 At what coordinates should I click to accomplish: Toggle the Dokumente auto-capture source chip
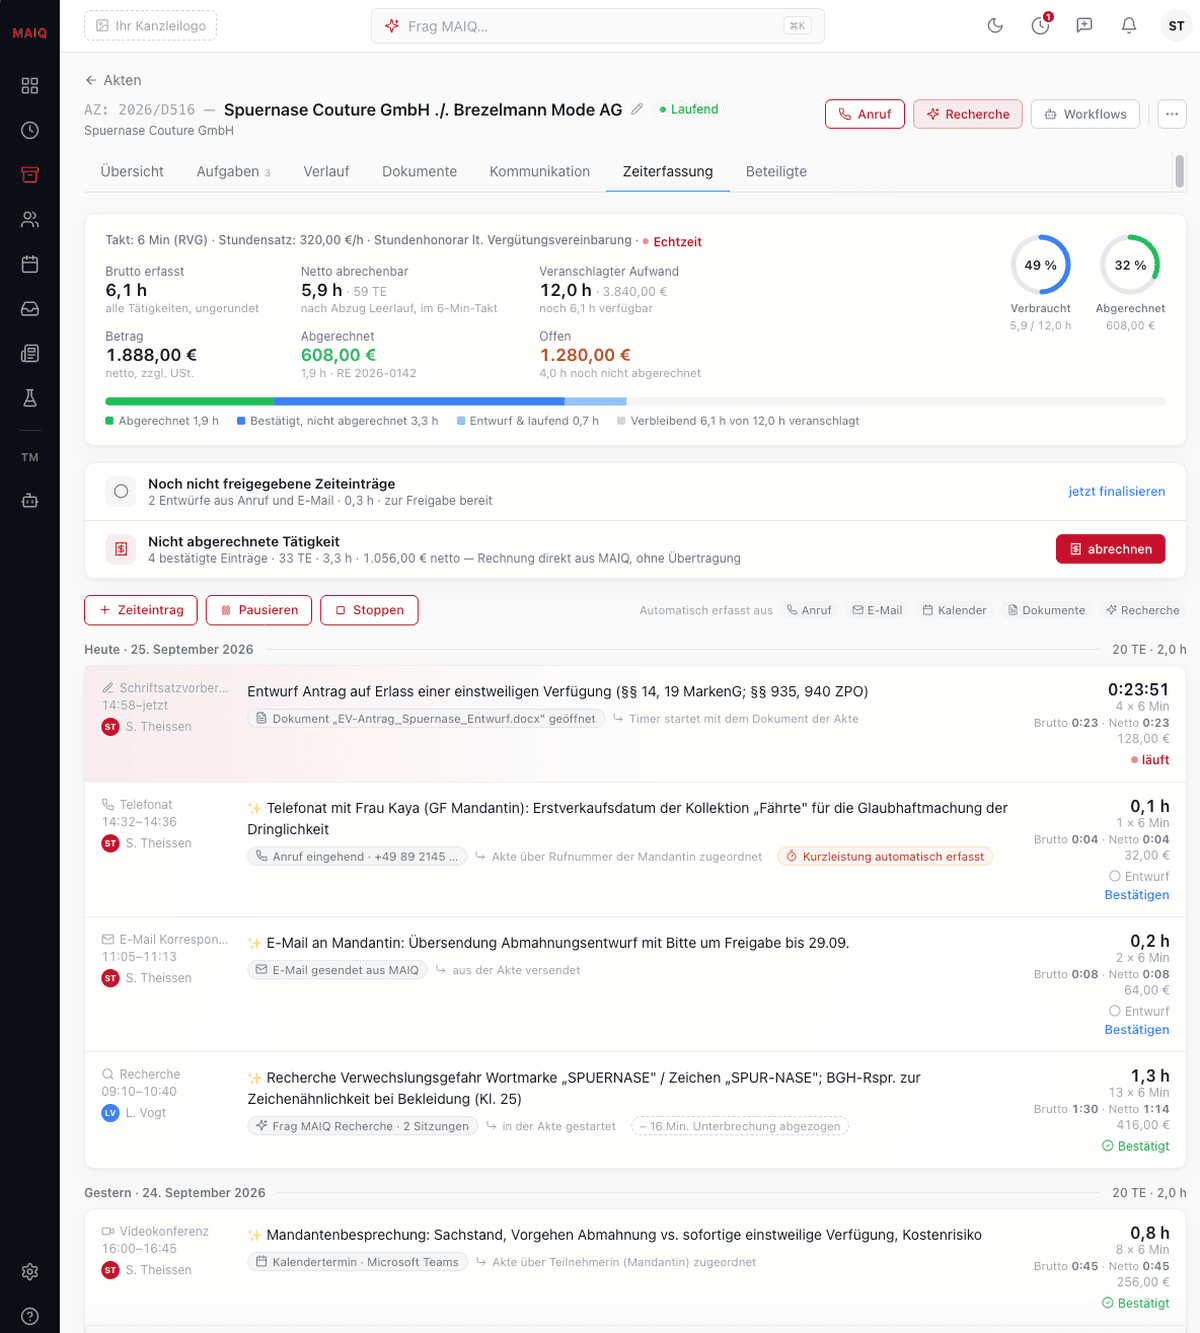[x=1046, y=610]
